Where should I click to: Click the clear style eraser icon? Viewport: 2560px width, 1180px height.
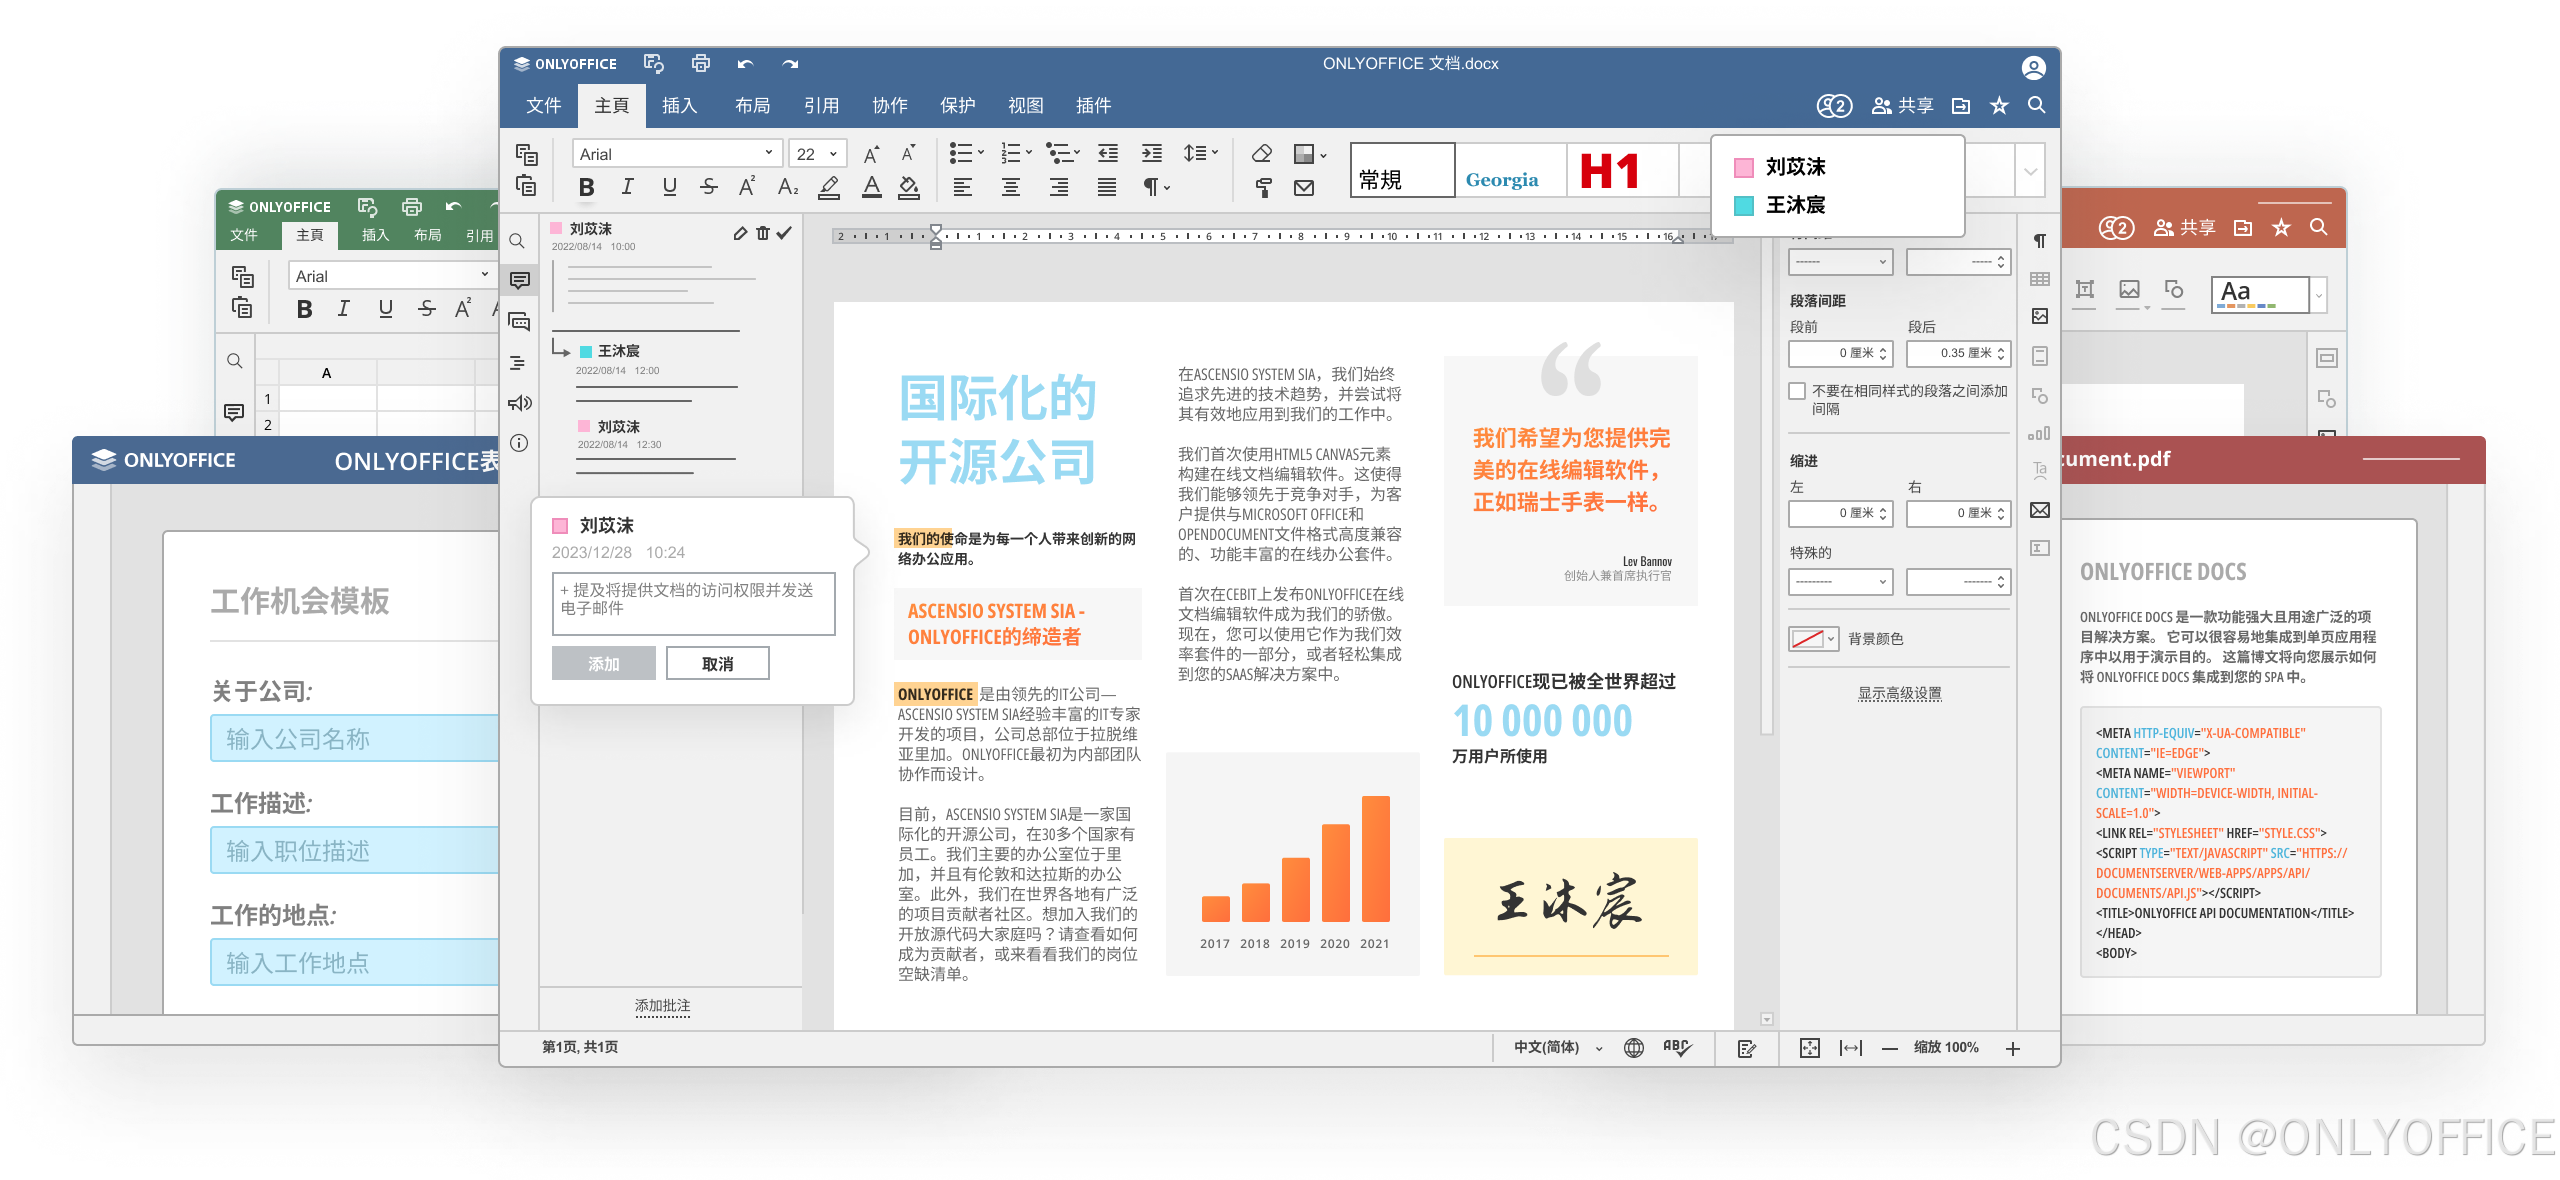[1262, 153]
